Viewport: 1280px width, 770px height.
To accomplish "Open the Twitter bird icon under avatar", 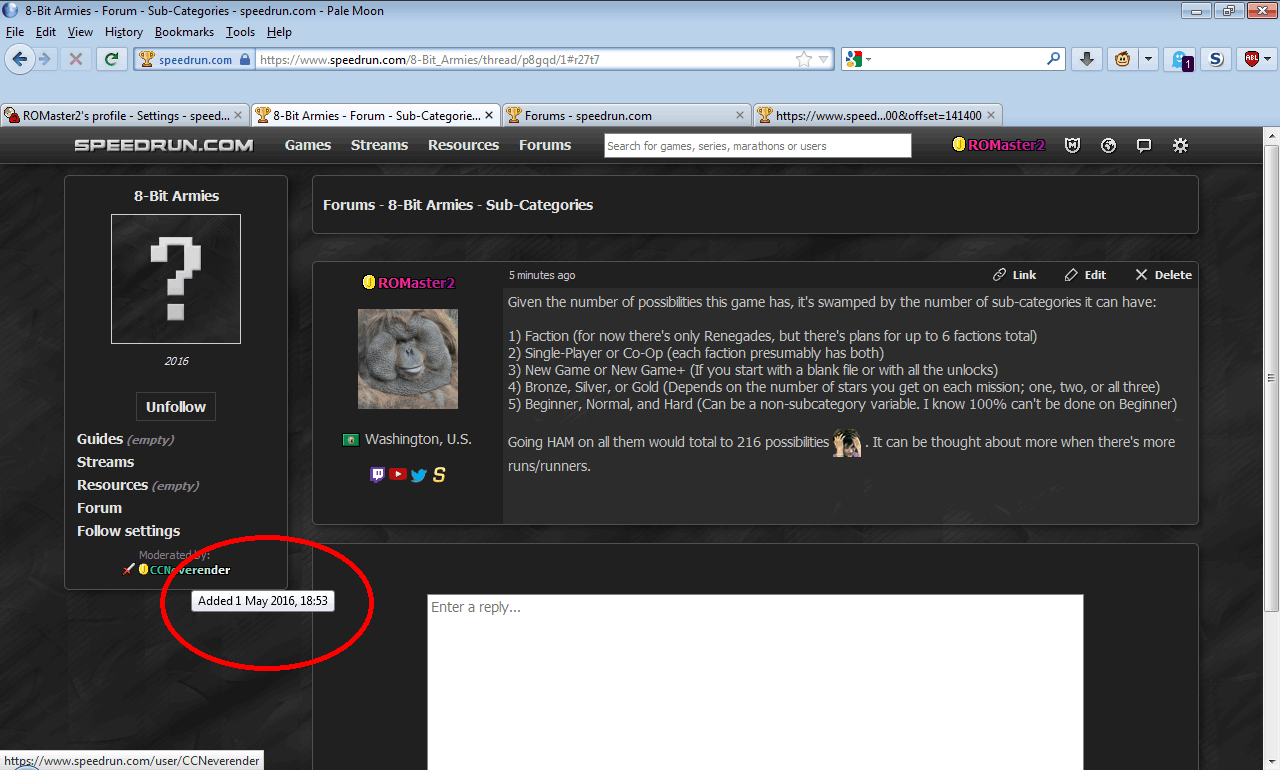I will (418, 475).
